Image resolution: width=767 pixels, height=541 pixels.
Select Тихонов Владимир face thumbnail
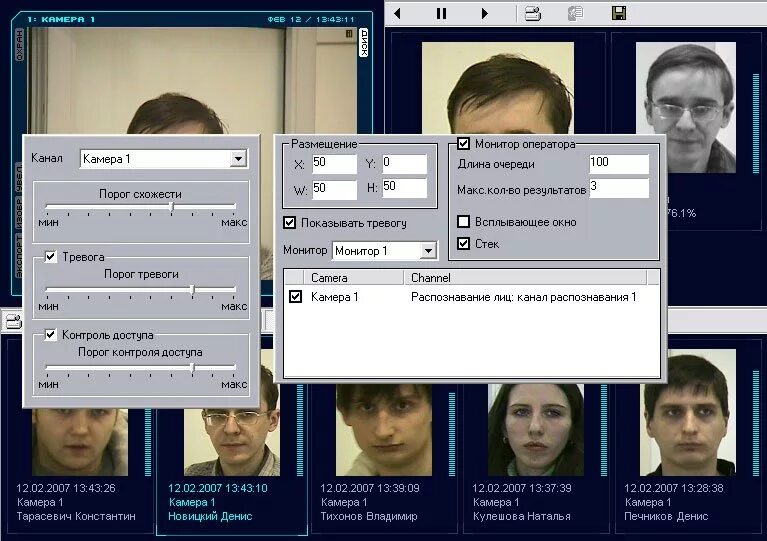(384, 430)
